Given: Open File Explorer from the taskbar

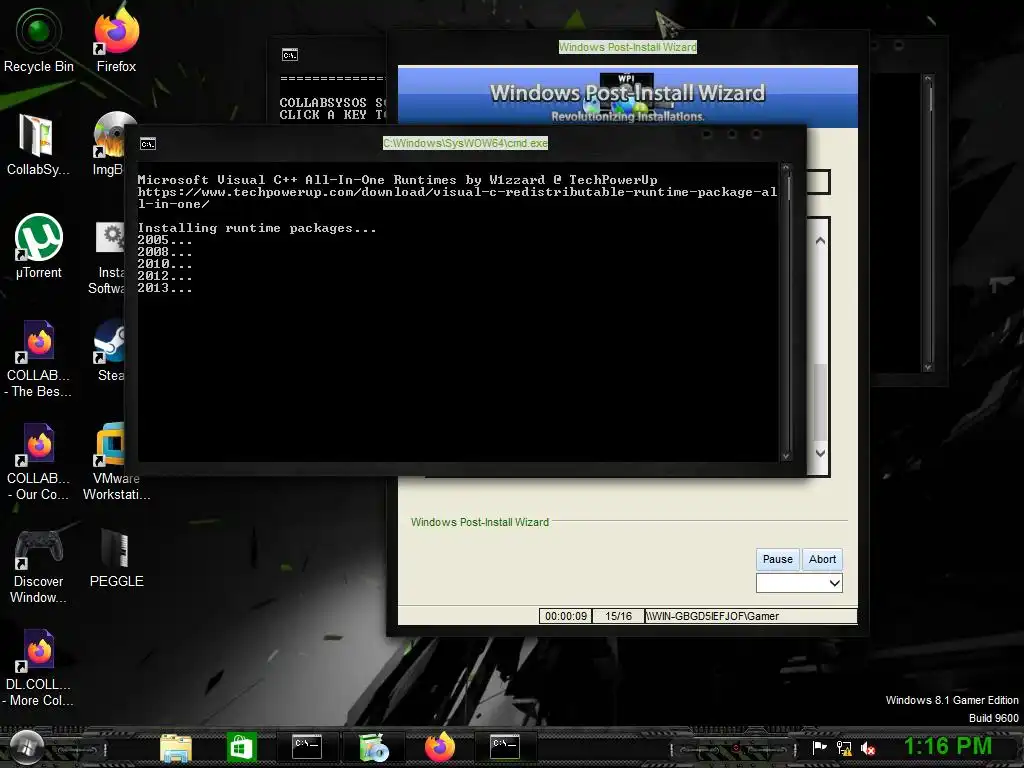Looking at the screenshot, I should click(x=176, y=748).
